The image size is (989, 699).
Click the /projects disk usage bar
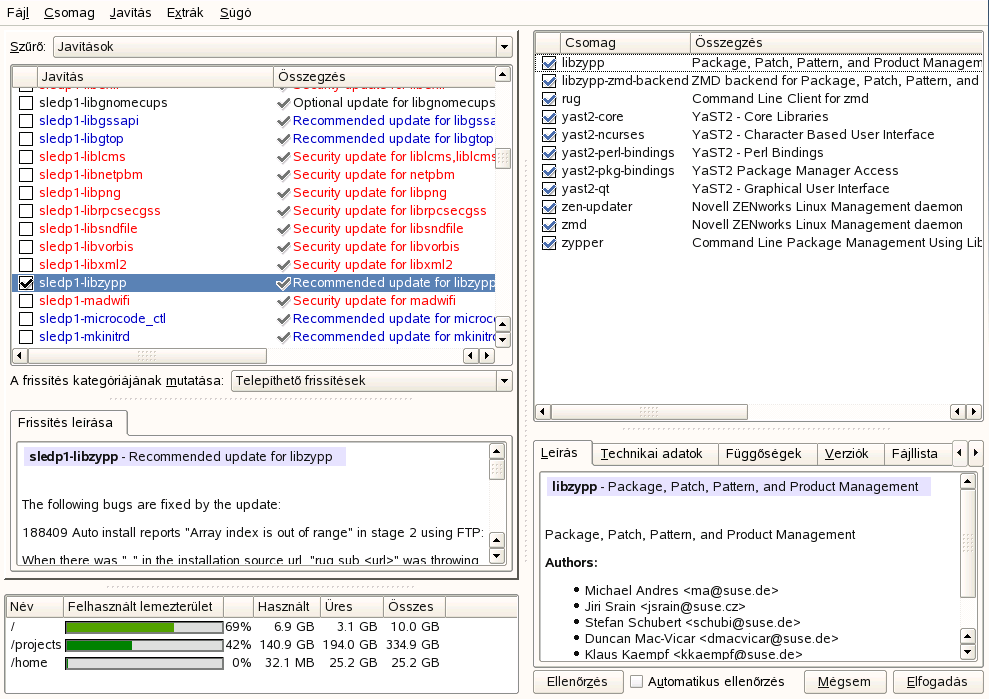144,645
